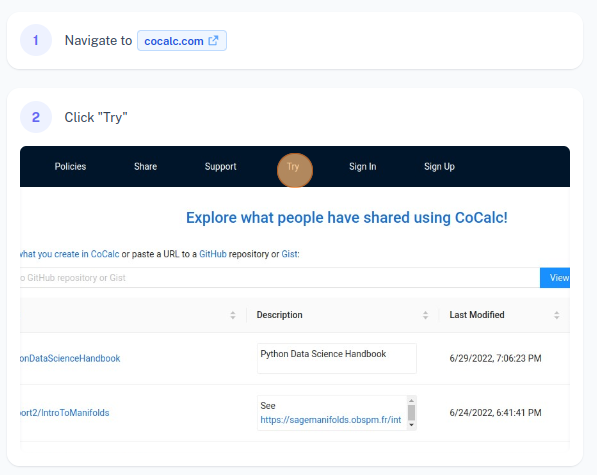Viewport: 597px width, 475px height.
Task: Click the IntroToManifolds description scrollbar thumb
Action: tap(411, 412)
